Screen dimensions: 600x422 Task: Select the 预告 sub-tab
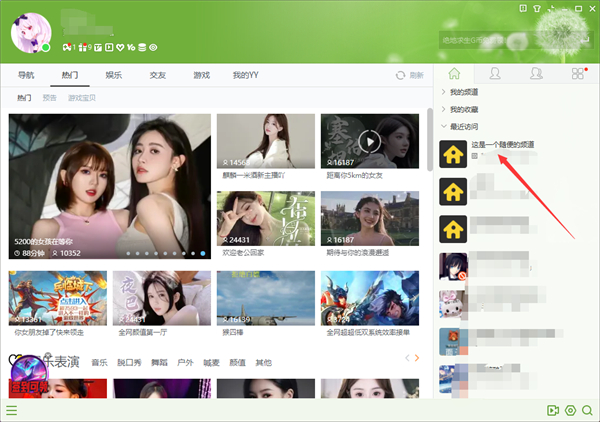pyautogui.click(x=49, y=98)
